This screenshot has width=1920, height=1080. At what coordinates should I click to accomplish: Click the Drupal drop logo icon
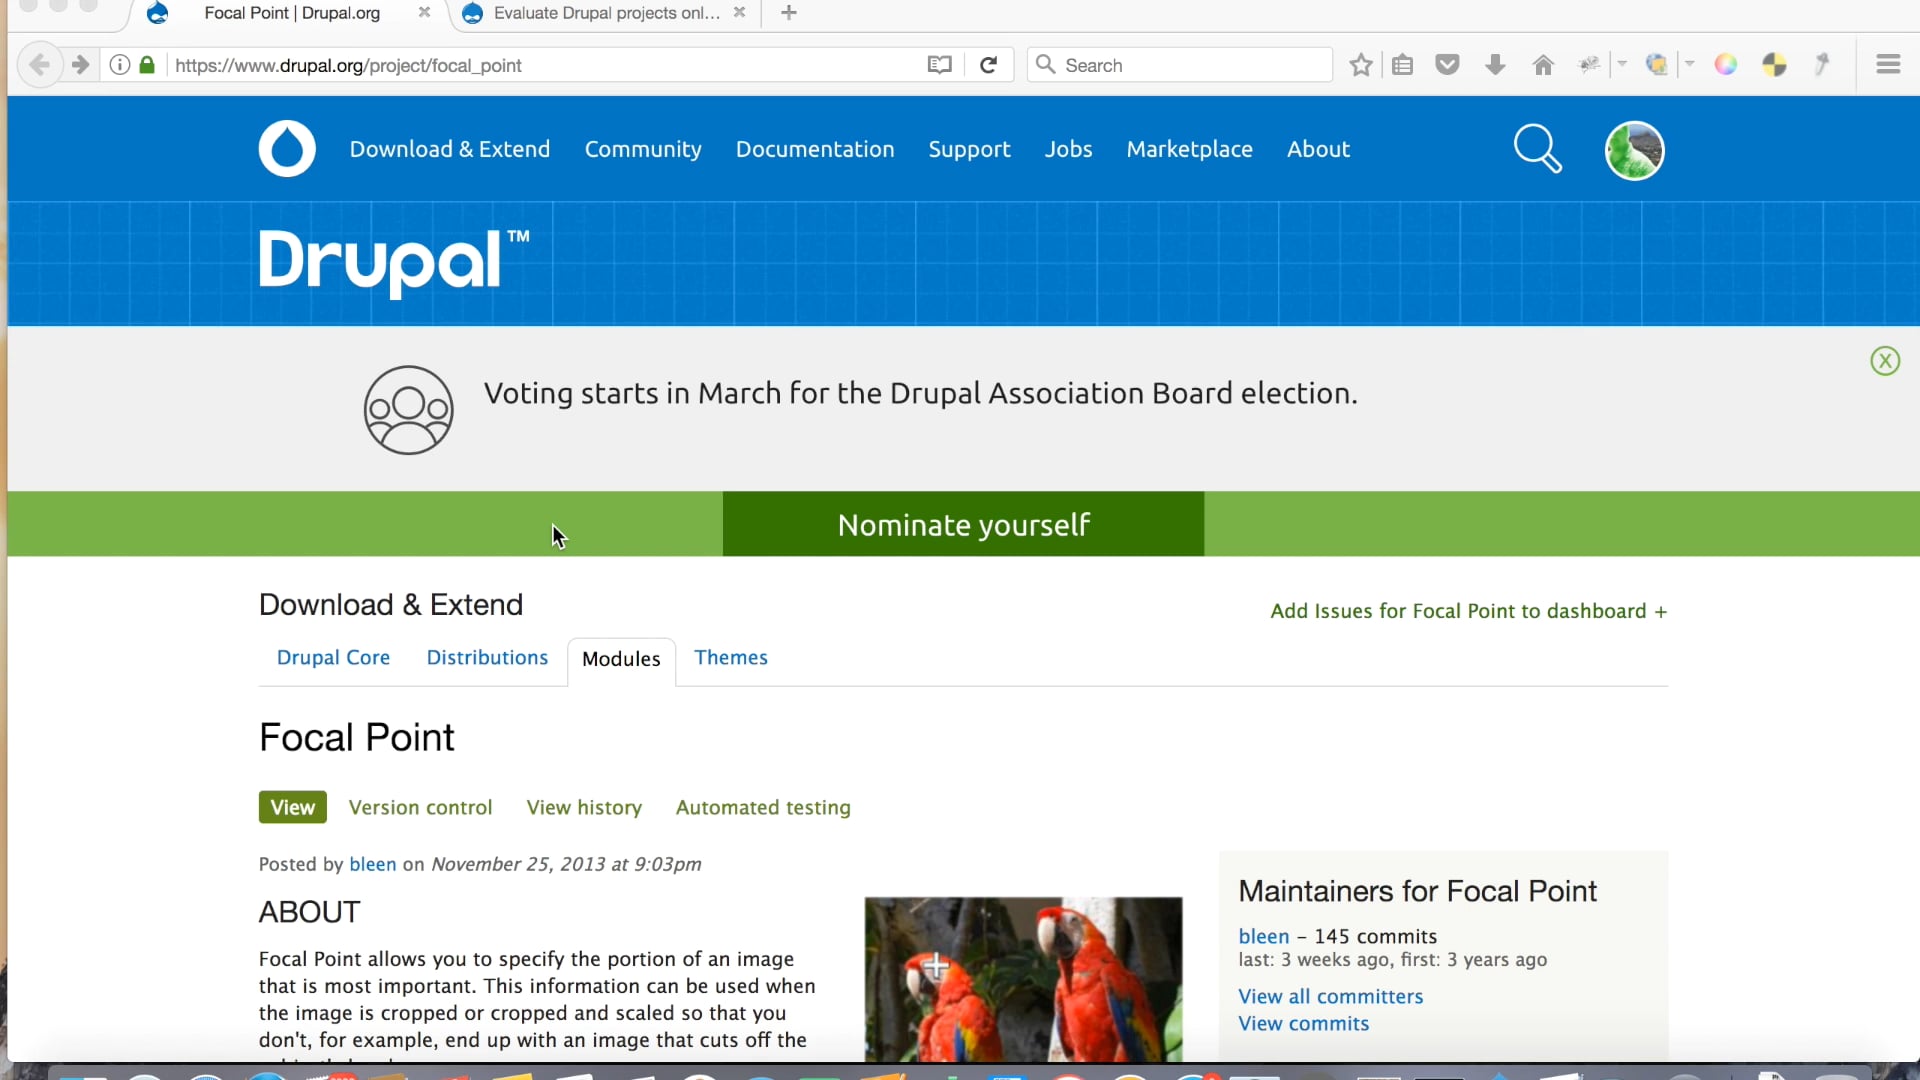click(x=287, y=149)
